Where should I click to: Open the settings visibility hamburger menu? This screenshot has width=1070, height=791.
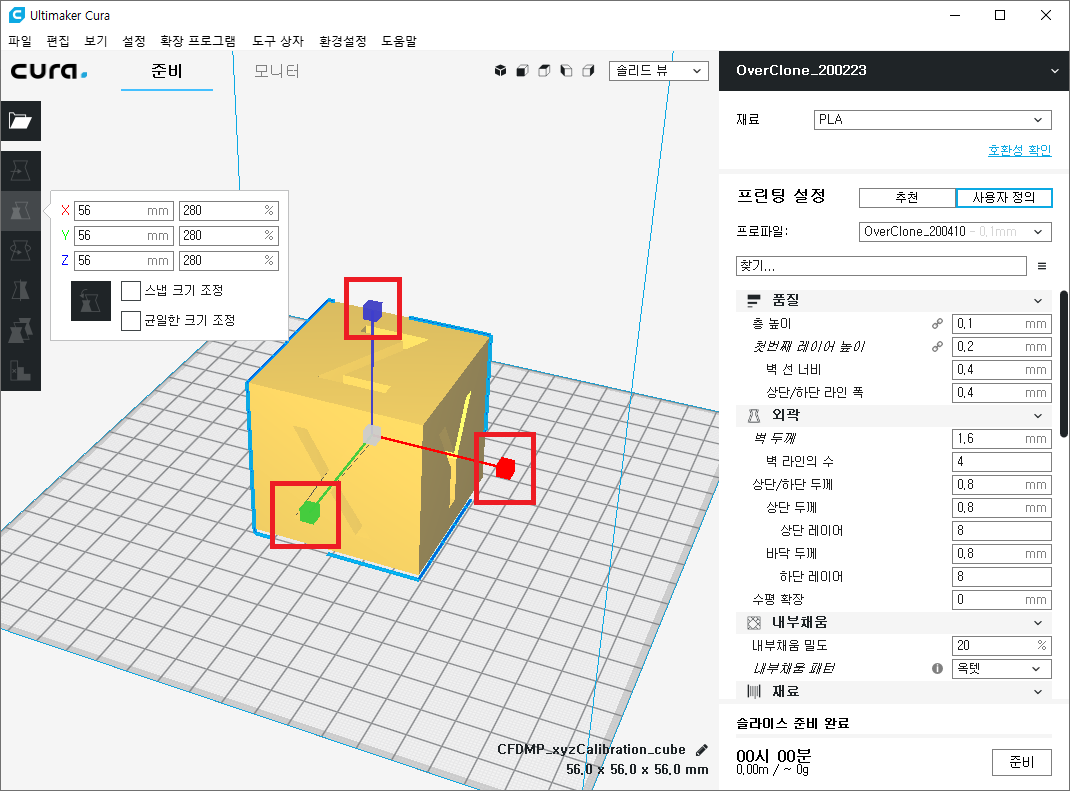click(x=1042, y=266)
